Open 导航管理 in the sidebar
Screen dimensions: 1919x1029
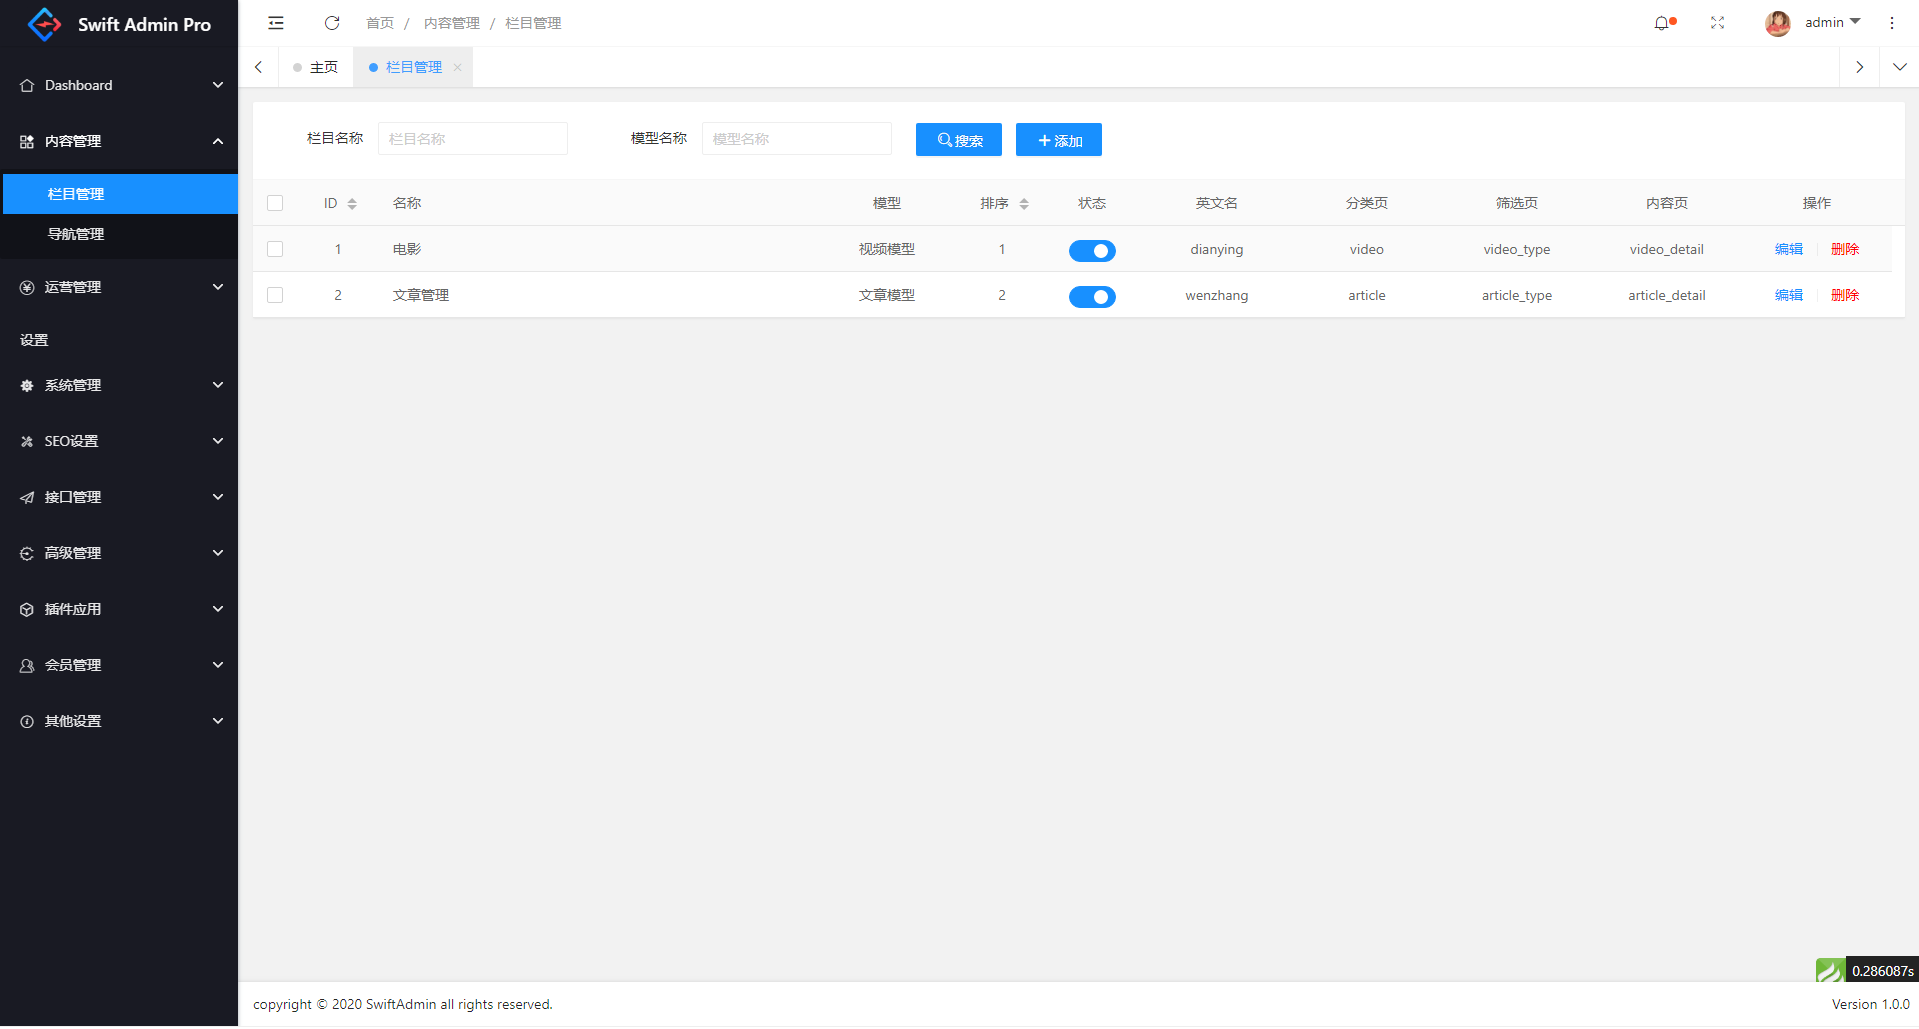(x=76, y=234)
